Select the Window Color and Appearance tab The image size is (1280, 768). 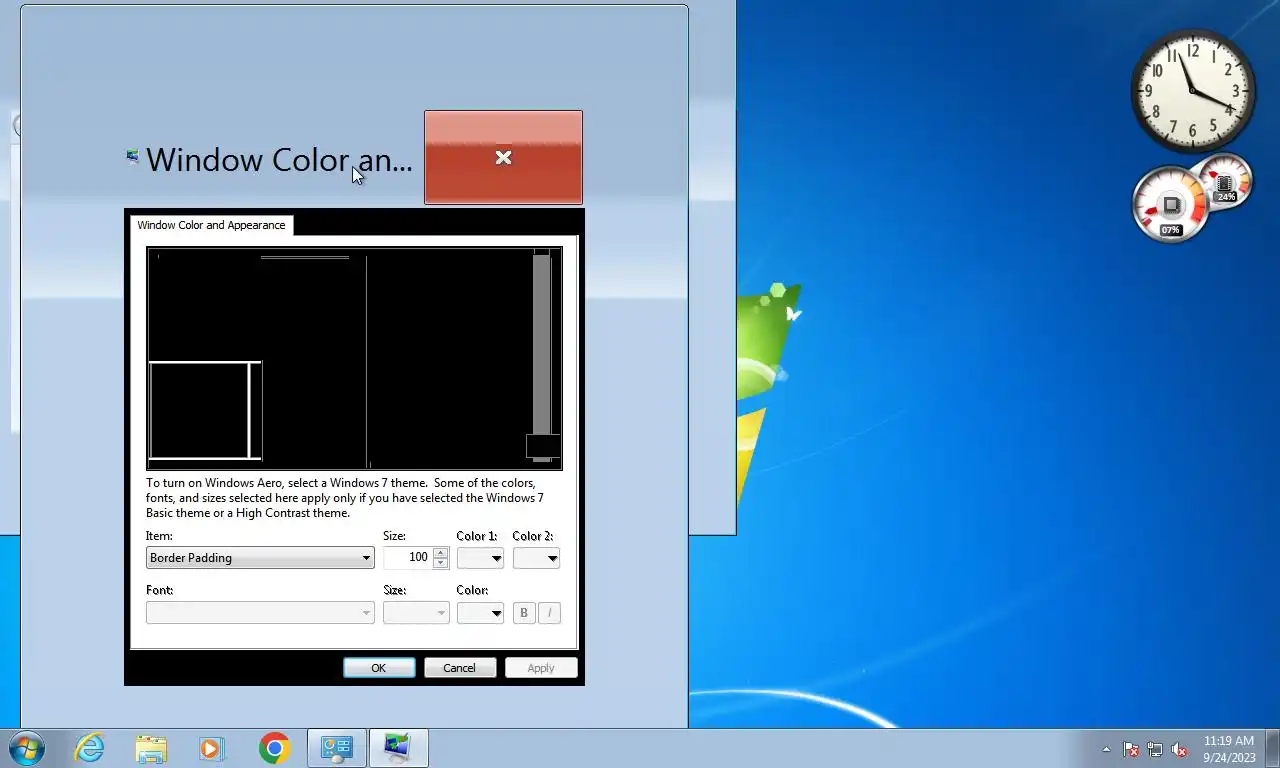211,225
